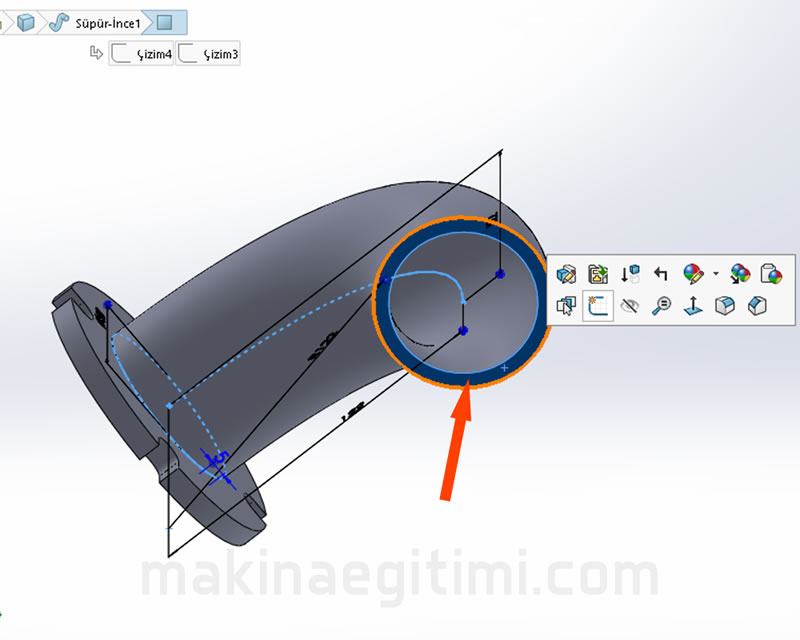This screenshot has height=640, width=800.
Task: Click the Appearances color ball icon
Action: tap(693, 274)
